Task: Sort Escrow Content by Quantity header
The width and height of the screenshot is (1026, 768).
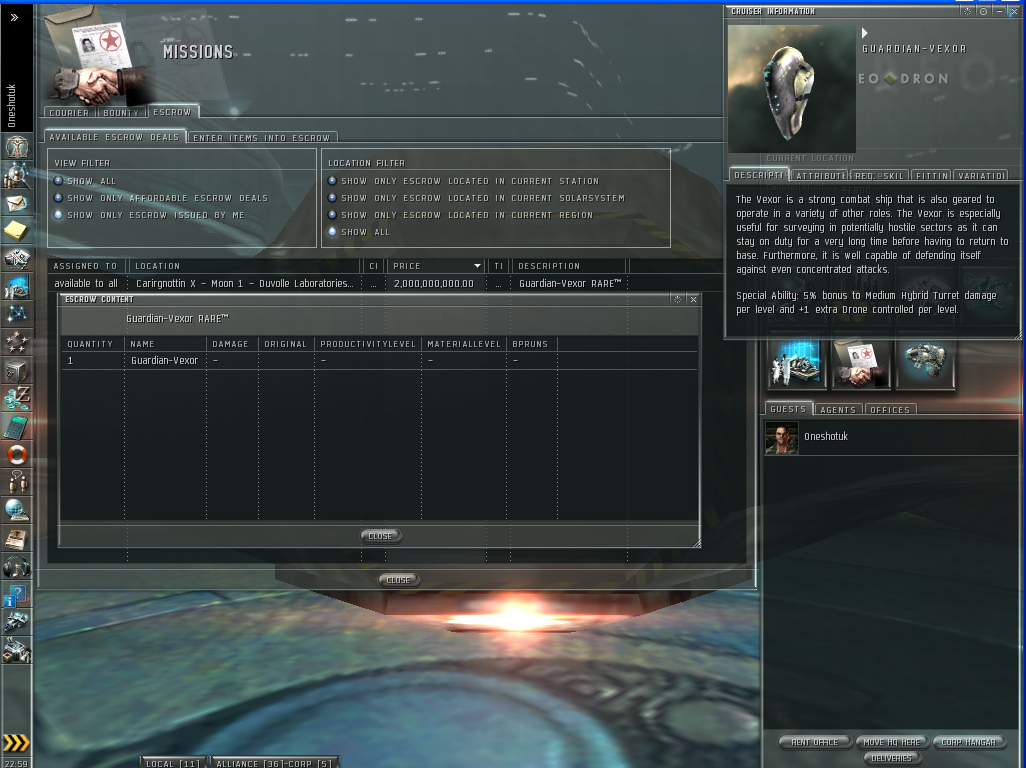Action: coord(92,343)
